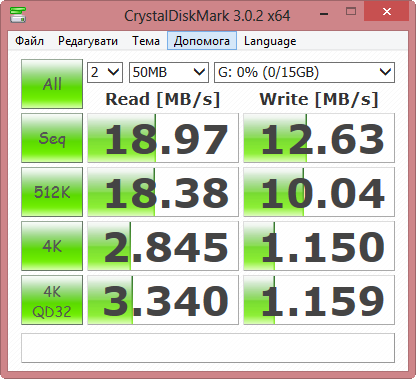416x379 pixels.
Task: Open the Файл menu
Action: pos(29,41)
